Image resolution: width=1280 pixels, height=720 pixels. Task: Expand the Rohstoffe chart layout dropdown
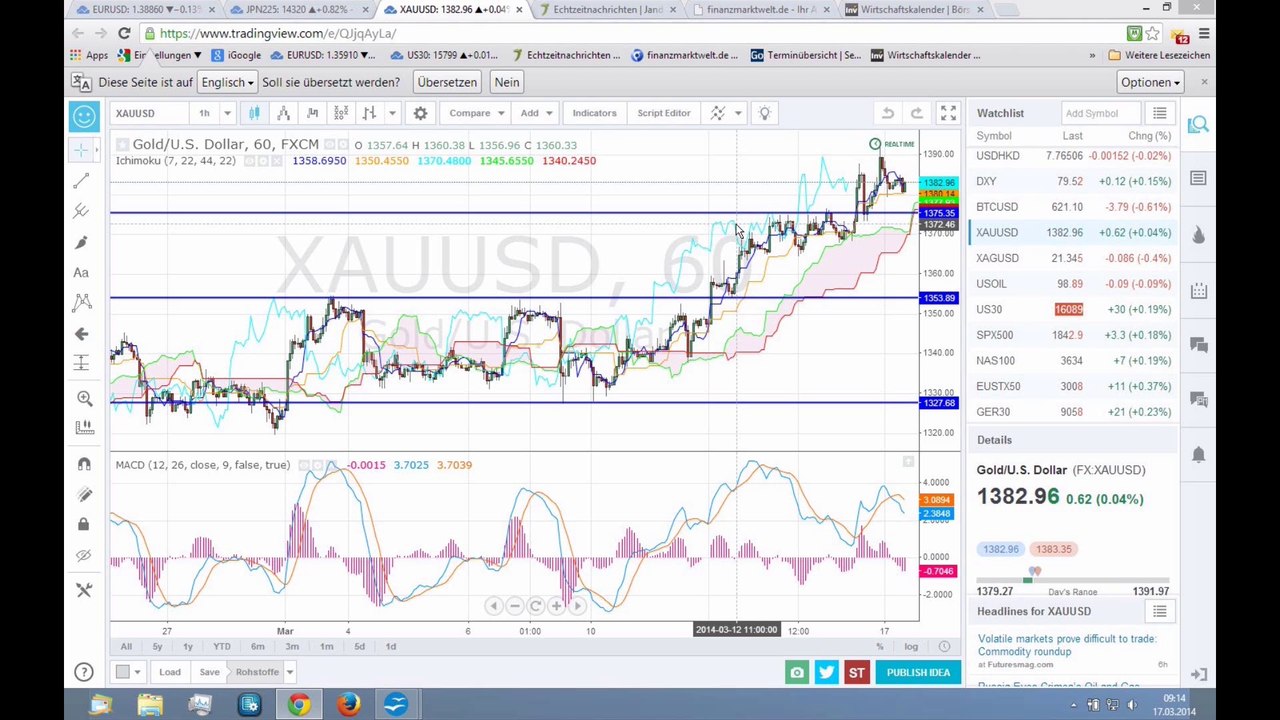pos(288,672)
